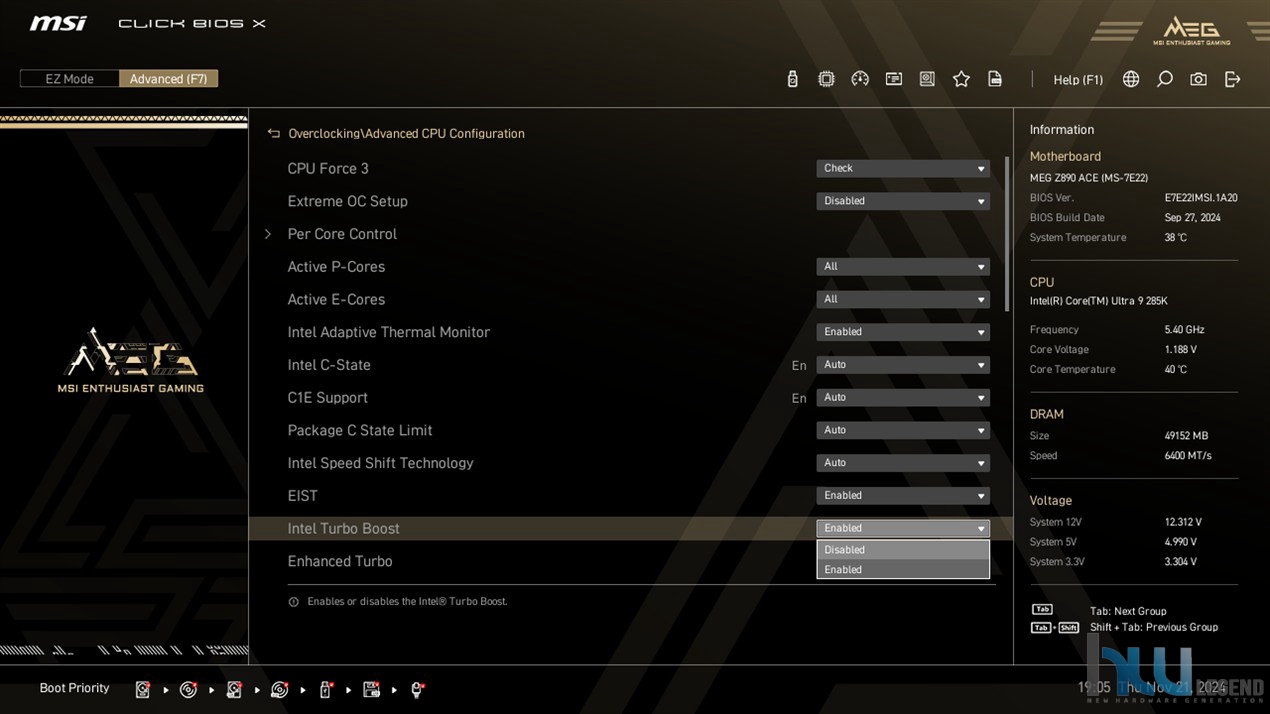The height and width of the screenshot is (714, 1270).
Task: Exit BIOS using the exit door icon
Action: click(x=1232, y=79)
